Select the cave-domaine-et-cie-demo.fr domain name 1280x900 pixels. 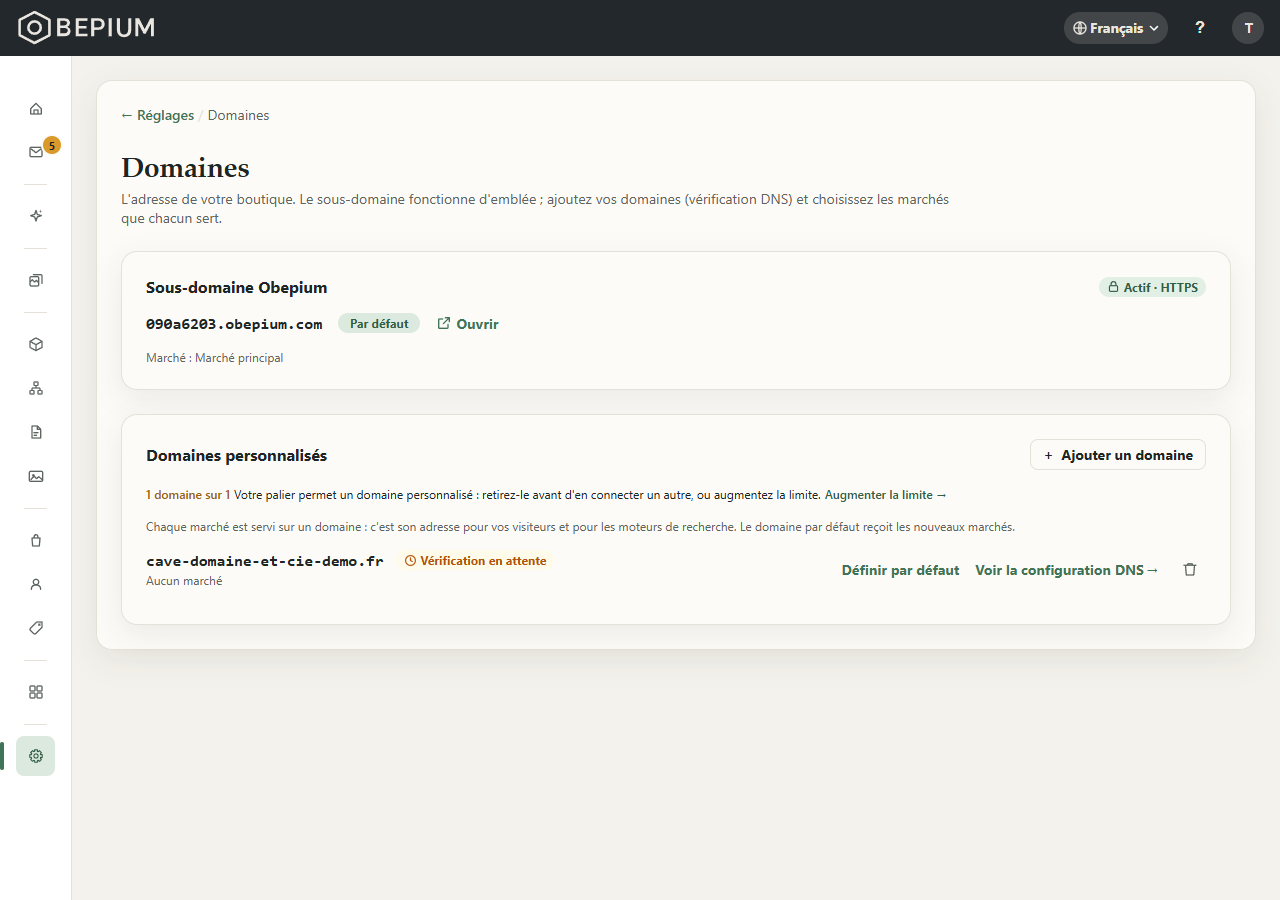(x=265, y=561)
